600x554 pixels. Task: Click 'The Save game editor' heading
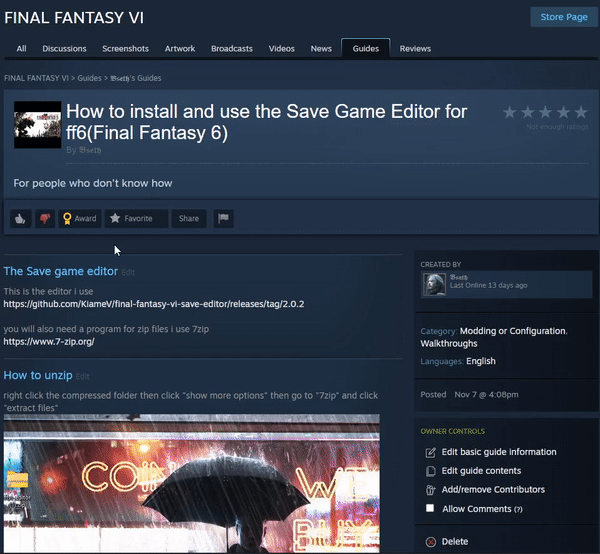point(60,271)
